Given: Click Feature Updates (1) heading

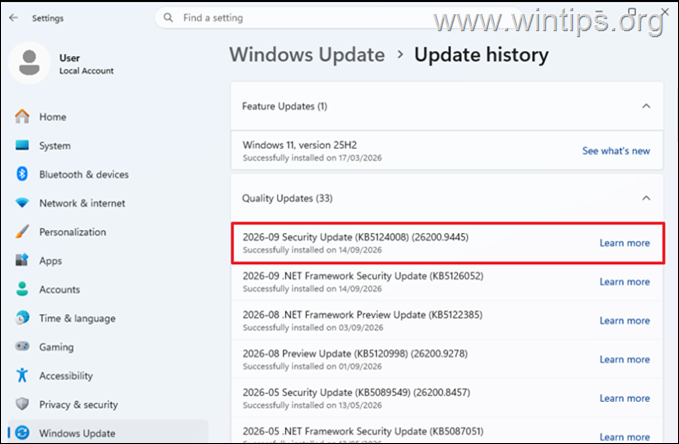Looking at the screenshot, I should coord(285,106).
